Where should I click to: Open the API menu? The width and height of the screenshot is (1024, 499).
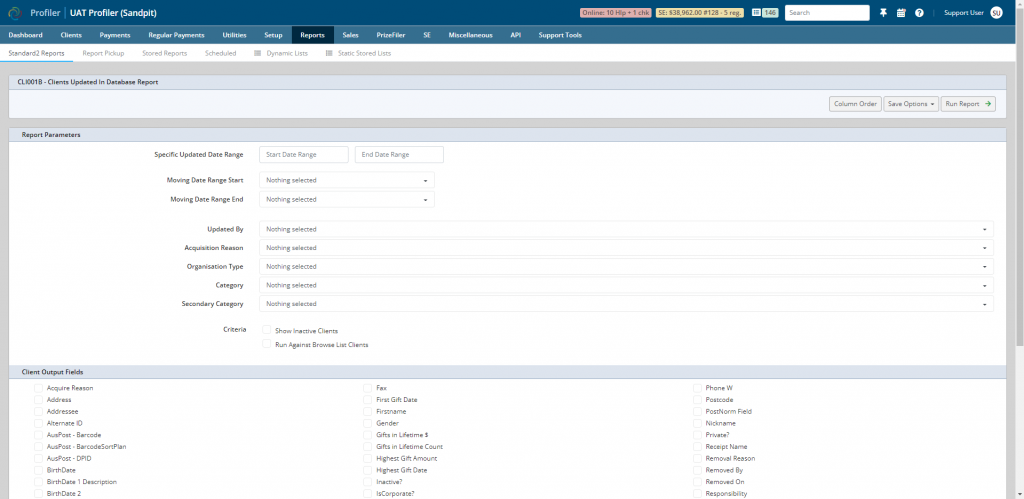(x=516, y=35)
